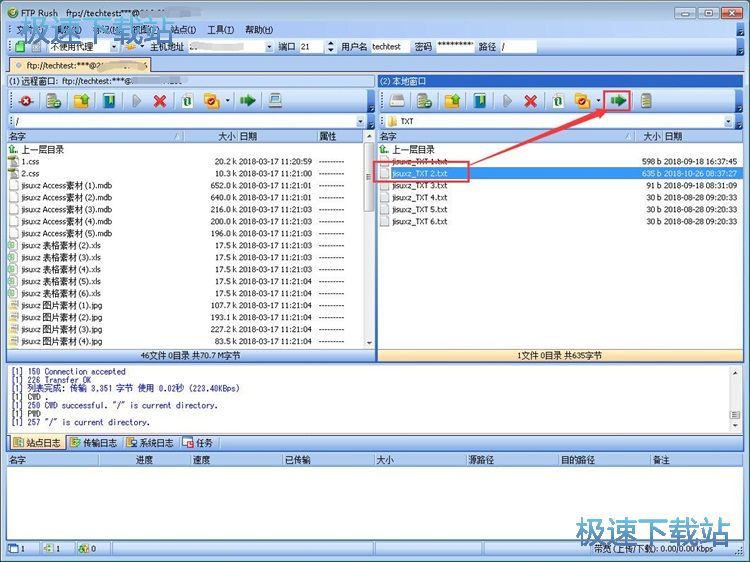Click the transfer count icon in status bar
The height and width of the screenshot is (562, 750).
point(48,548)
